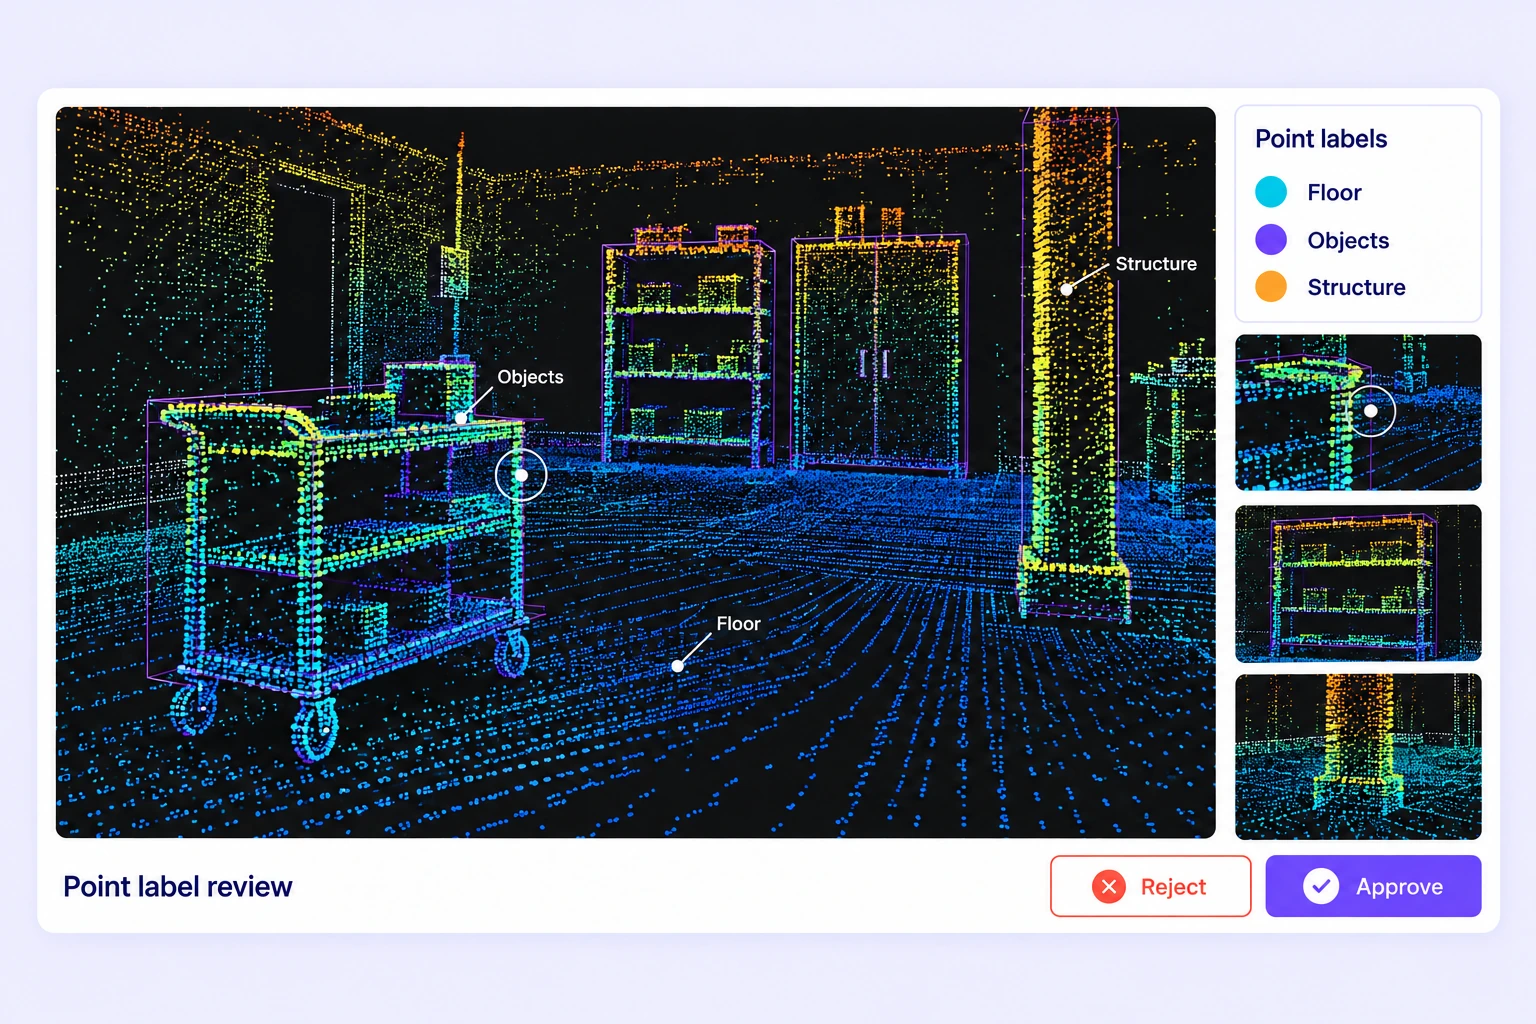Click the Objects label in legend

point(1348,240)
